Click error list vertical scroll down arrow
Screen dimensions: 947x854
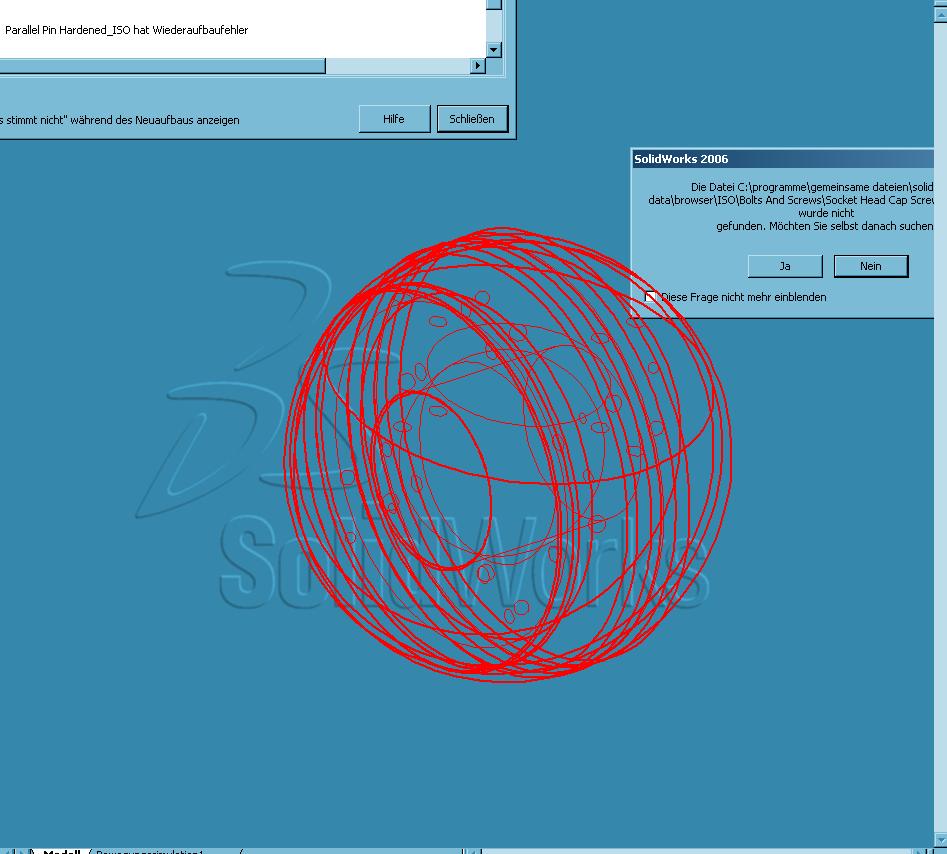tap(494, 50)
